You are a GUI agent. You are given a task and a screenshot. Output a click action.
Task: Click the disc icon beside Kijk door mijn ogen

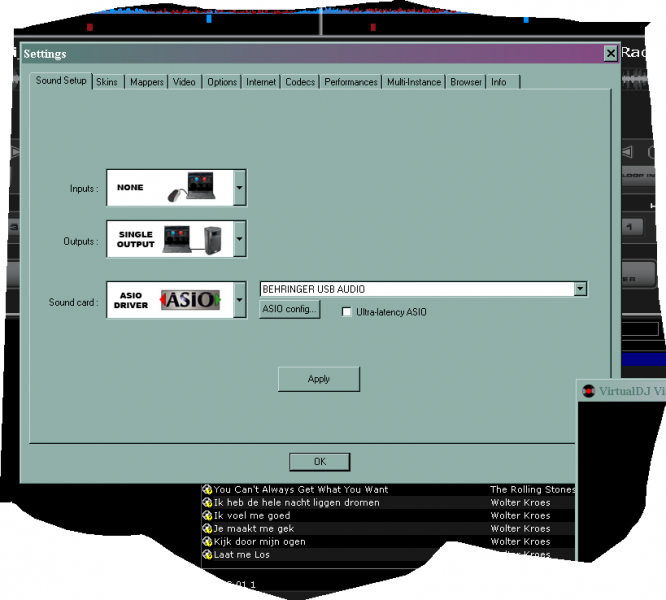pyautogui.click(x=207, y=542)
